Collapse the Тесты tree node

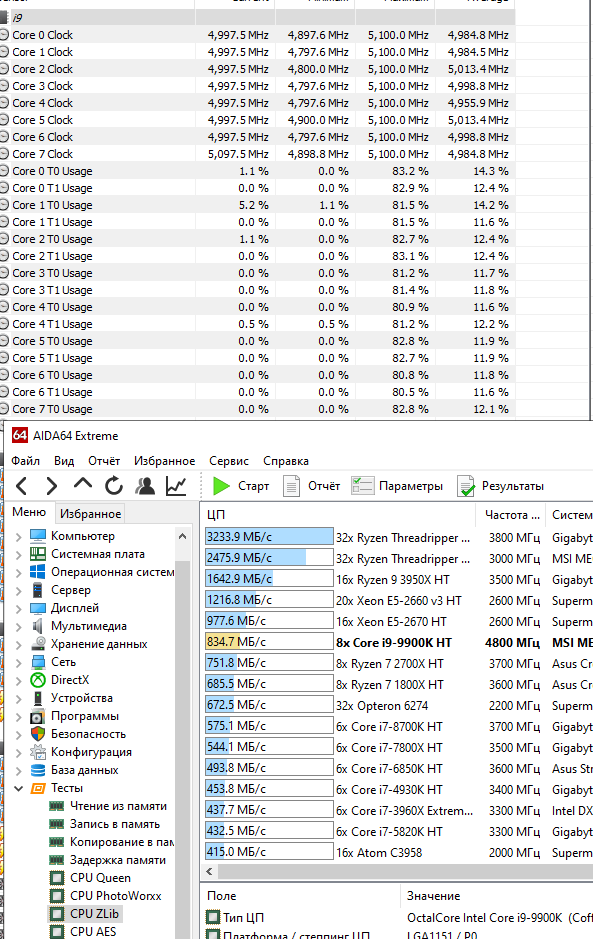(x=19, y=788)
